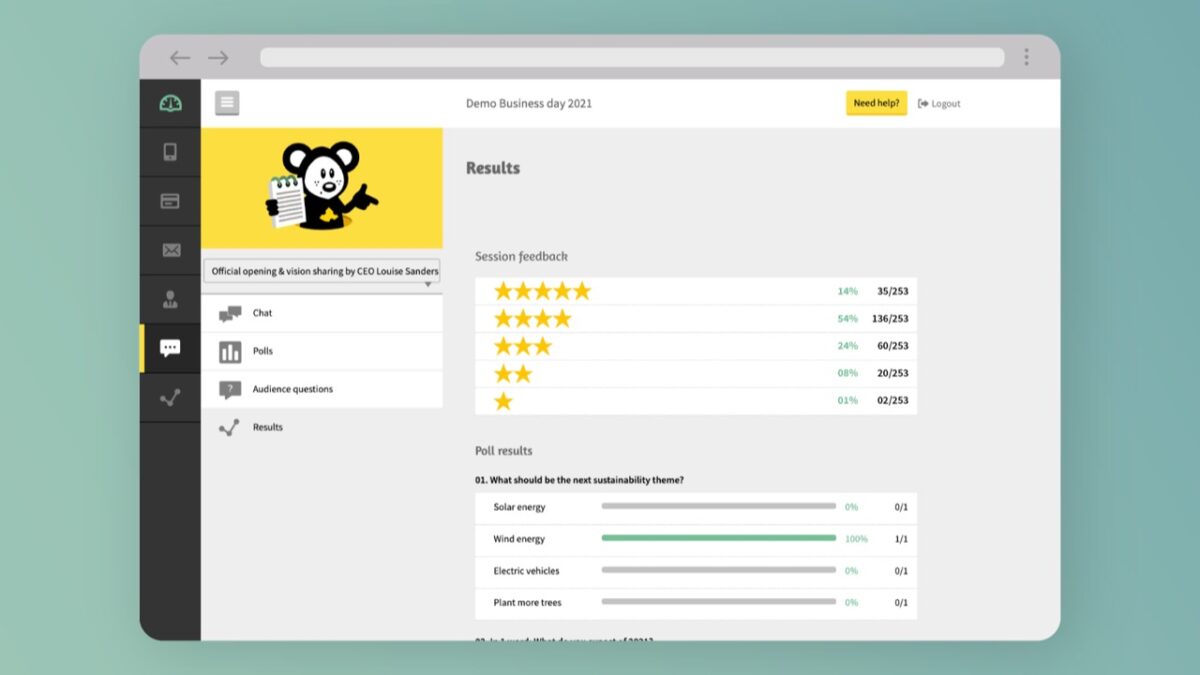This screenshot has width=1200, height=675.
Task: Click the Plant more trees progress bar
Action: (x=719, y=602)
